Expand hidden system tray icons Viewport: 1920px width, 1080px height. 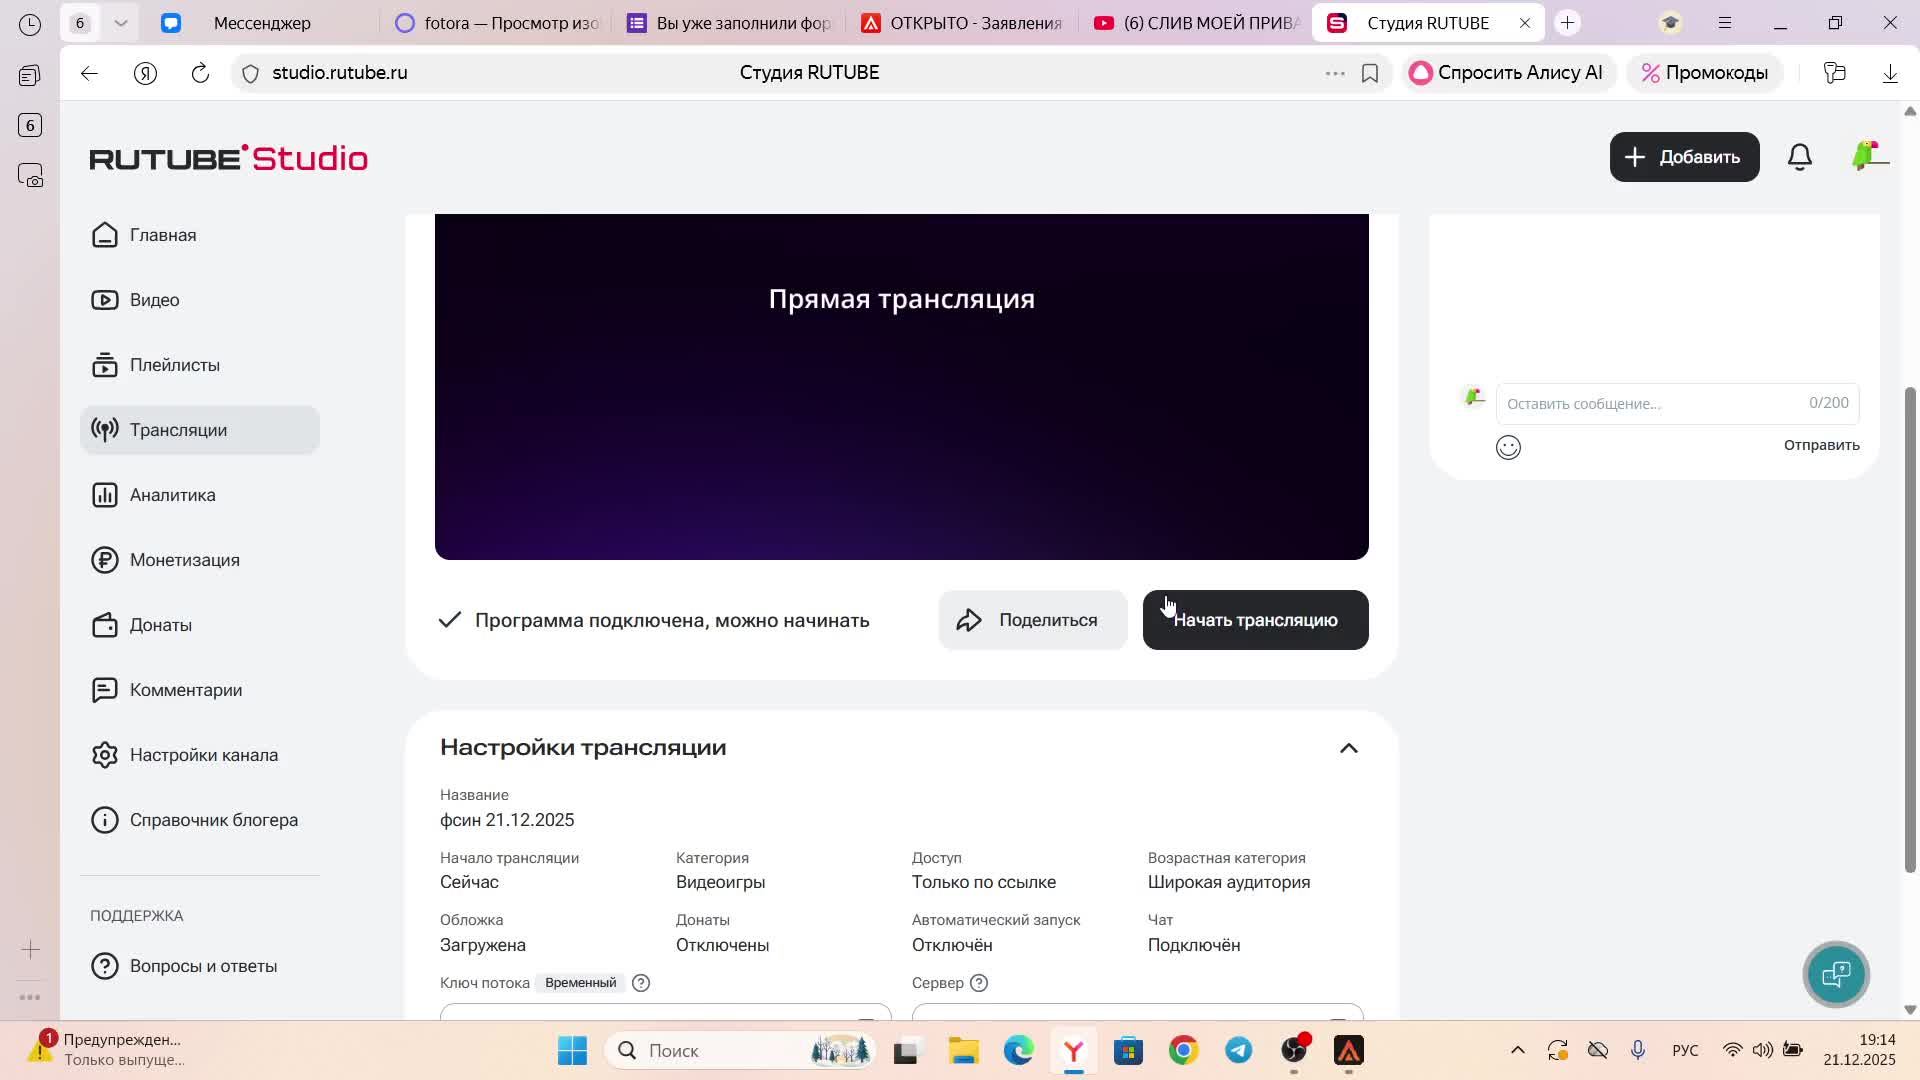click(x=1517, y=1050)
